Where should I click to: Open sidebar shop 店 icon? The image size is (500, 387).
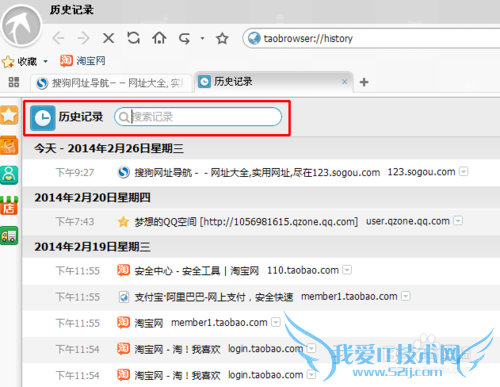click(x=9, y=205)
